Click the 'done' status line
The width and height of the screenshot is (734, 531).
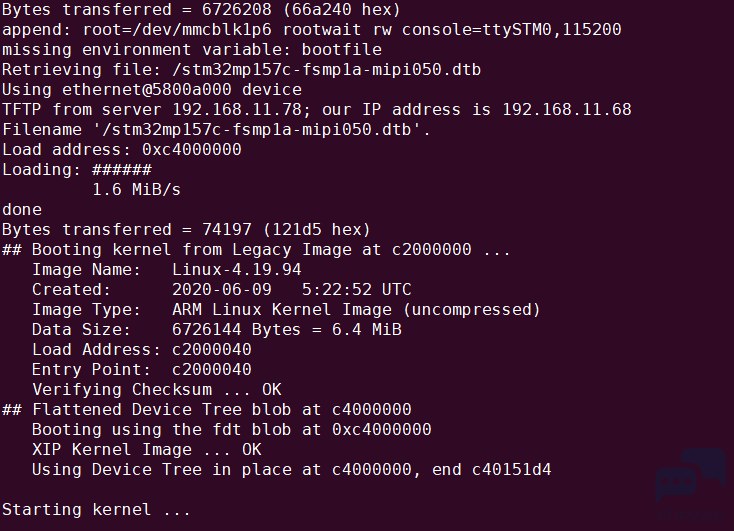(x=22, y=210)
